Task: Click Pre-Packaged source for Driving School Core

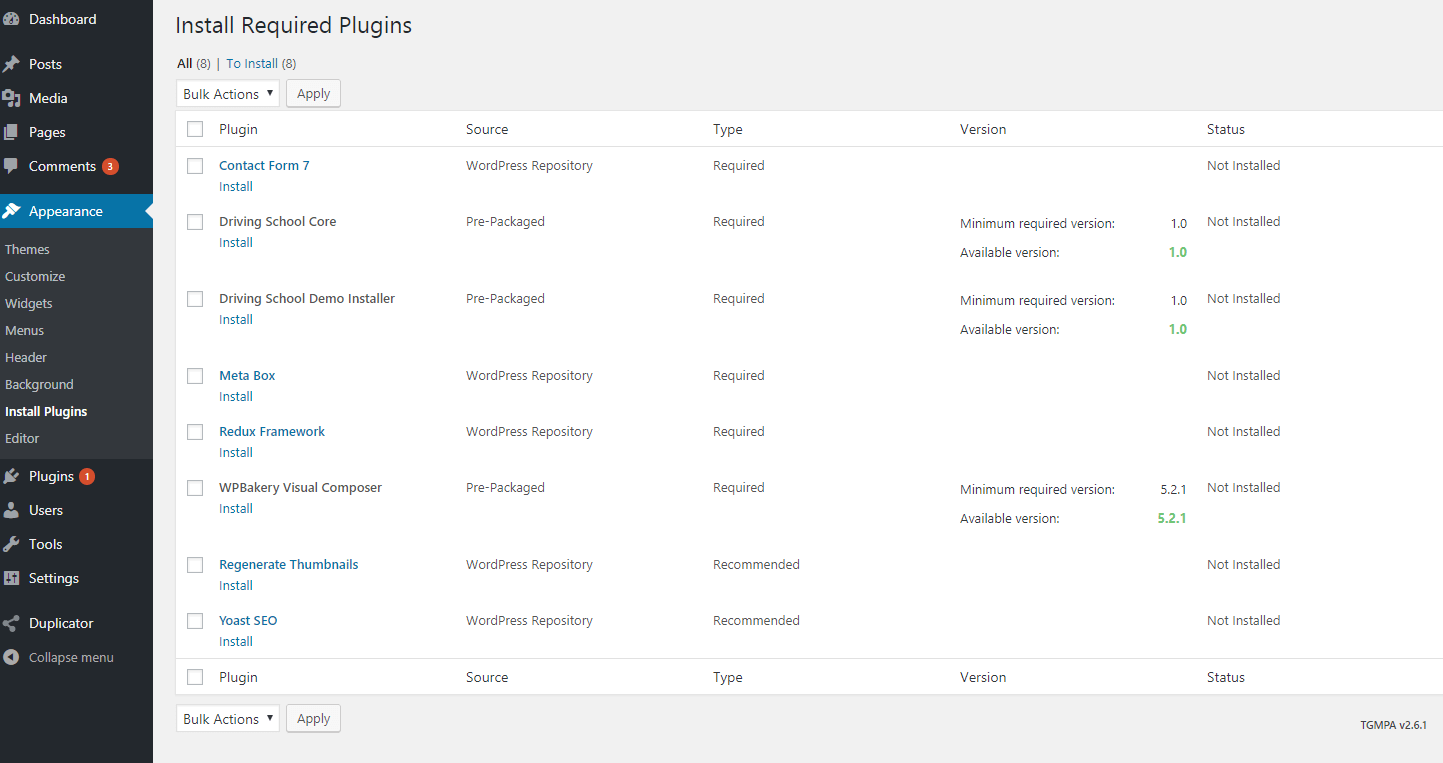Action: pos(505,222)
